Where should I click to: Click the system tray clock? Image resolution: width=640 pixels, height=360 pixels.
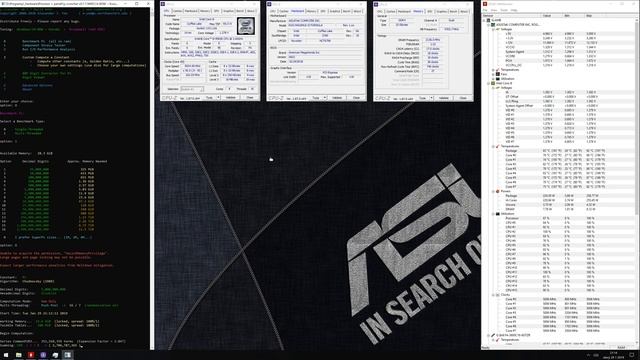(614, 355)
